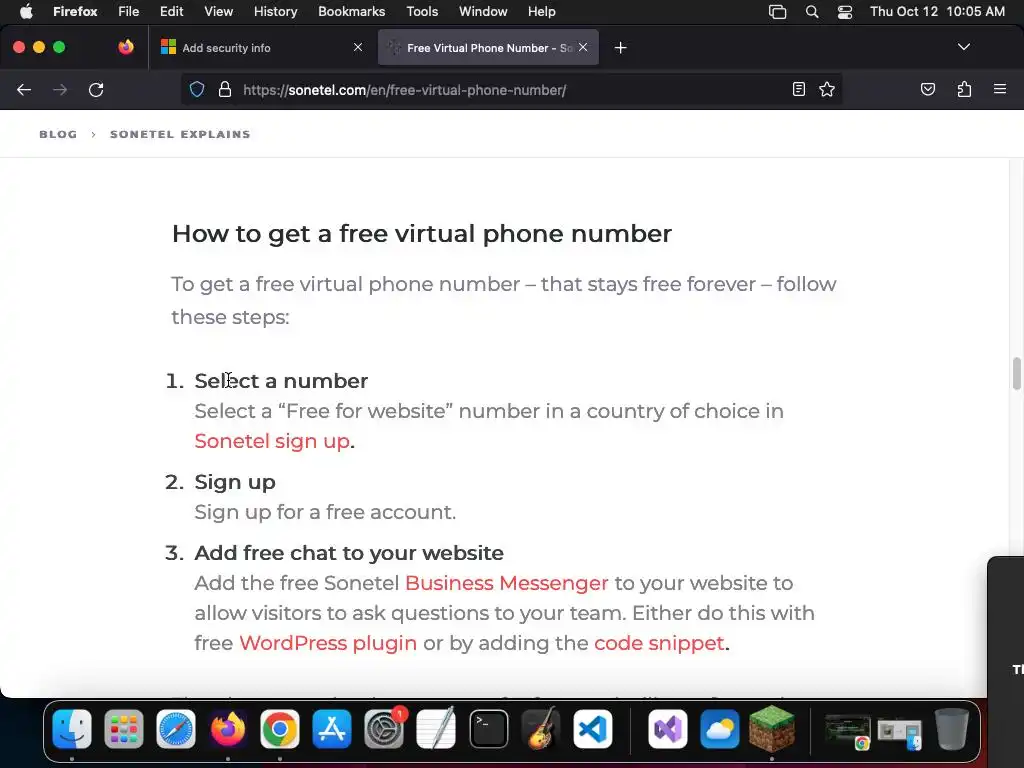Open Spotlight search in menu bar
Viewport: 1024px width, 768px height.
click(812, 12)
